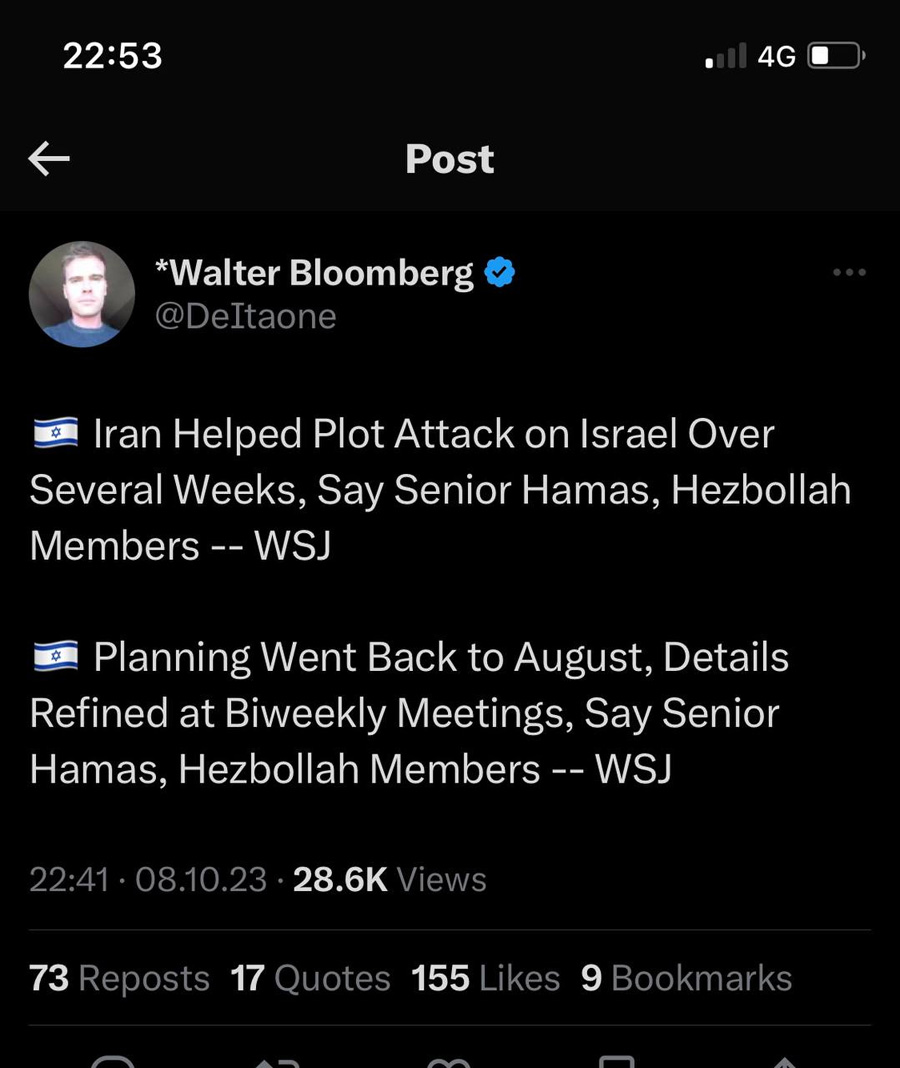Screen dimensions: 900x1068
Task: Tap the share icon below the post
Action: 785,1060
